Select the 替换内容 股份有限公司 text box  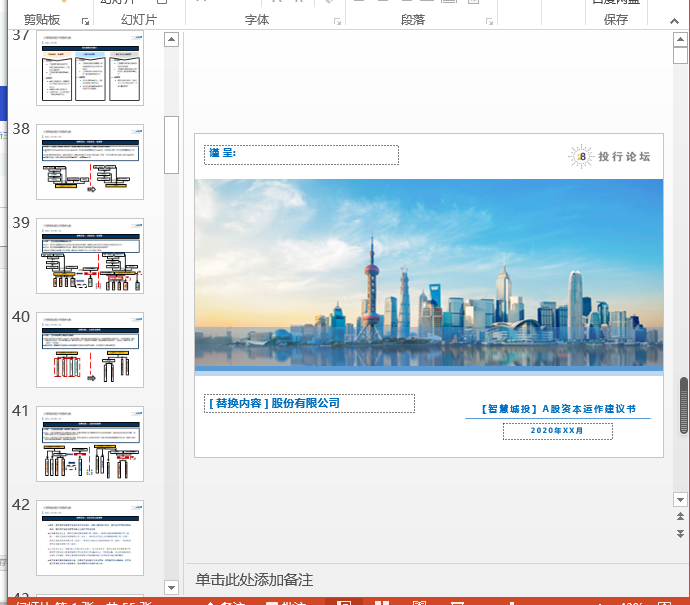309,403
